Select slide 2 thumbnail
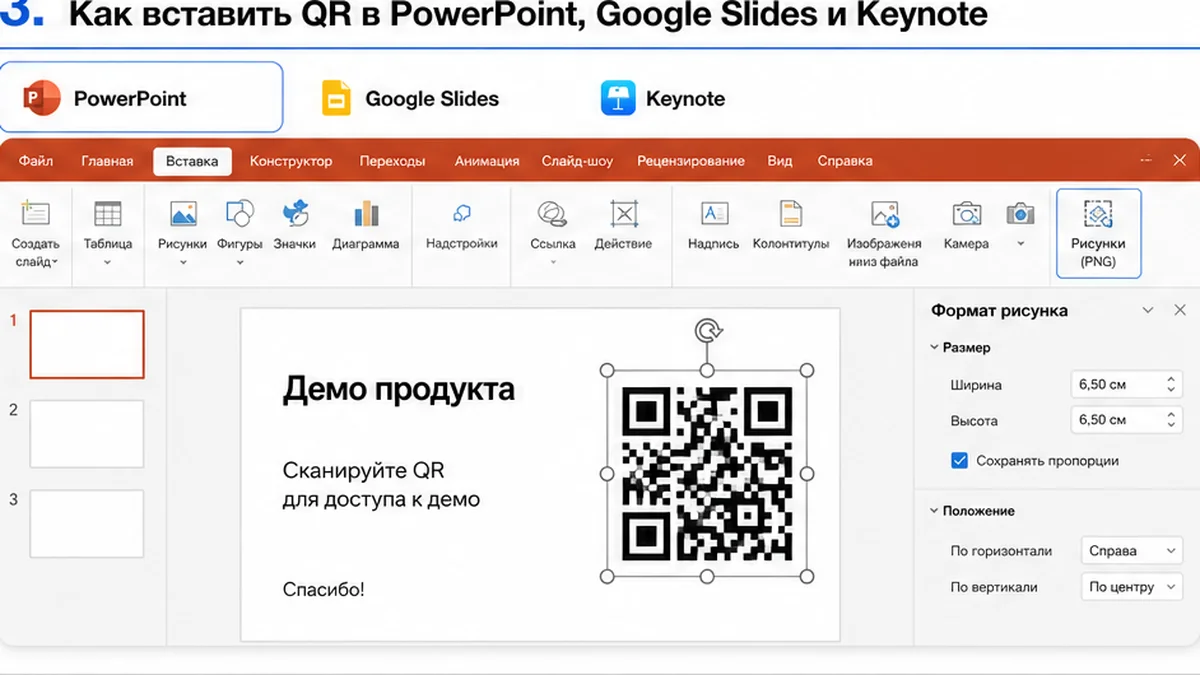Screen dimensions: 1200x675 click(87, 434)
